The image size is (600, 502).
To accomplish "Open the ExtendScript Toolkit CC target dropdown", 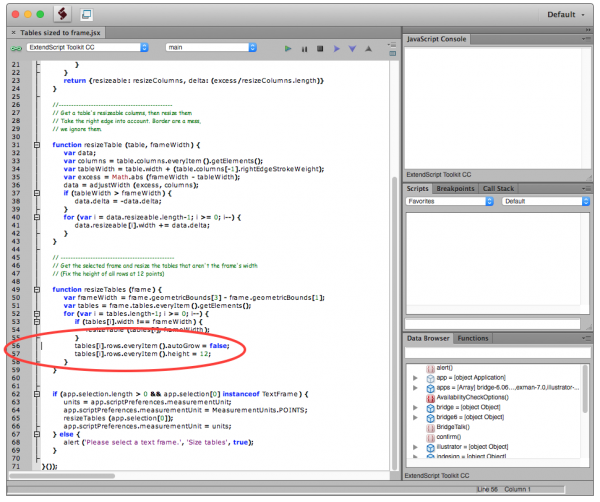I will [x=87, y=47].
